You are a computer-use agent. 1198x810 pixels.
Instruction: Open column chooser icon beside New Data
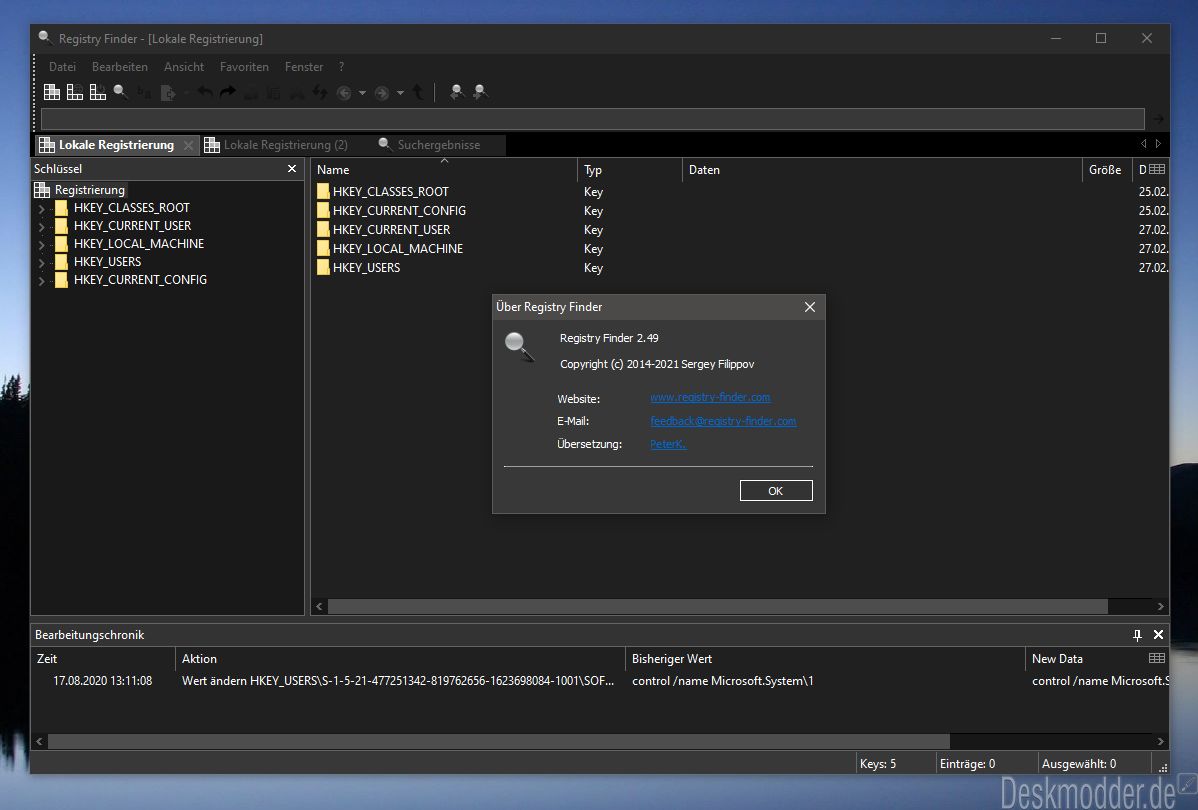click(x=1157, y=659)
